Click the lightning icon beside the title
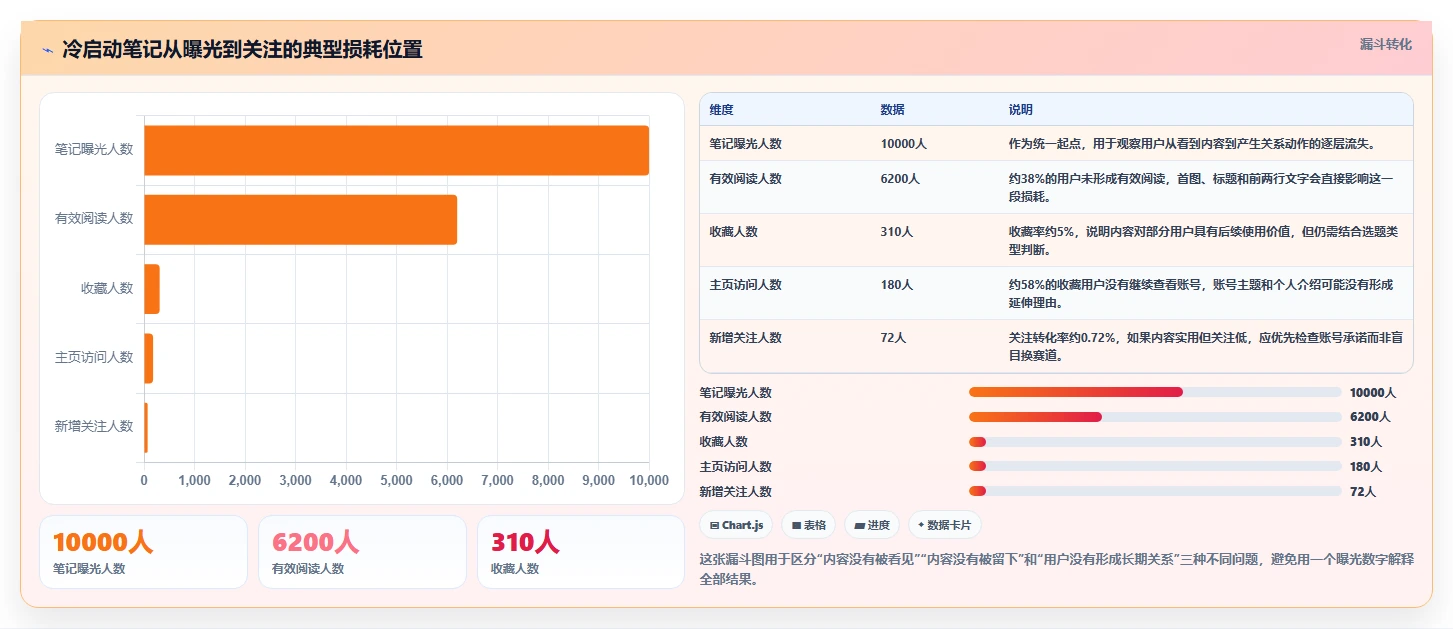 click(47, 49)
